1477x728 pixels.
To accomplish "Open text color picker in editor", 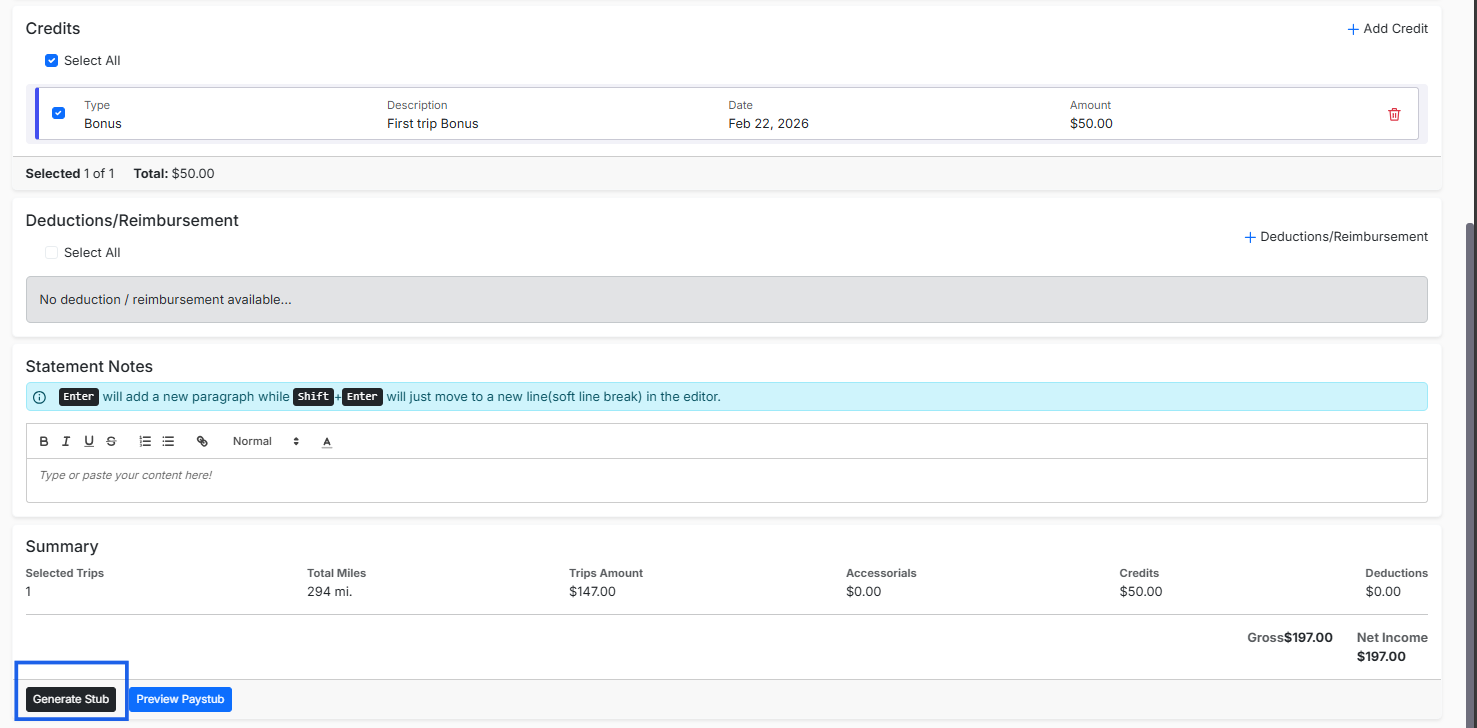I will pyautogui.click(x=327, y=441).
